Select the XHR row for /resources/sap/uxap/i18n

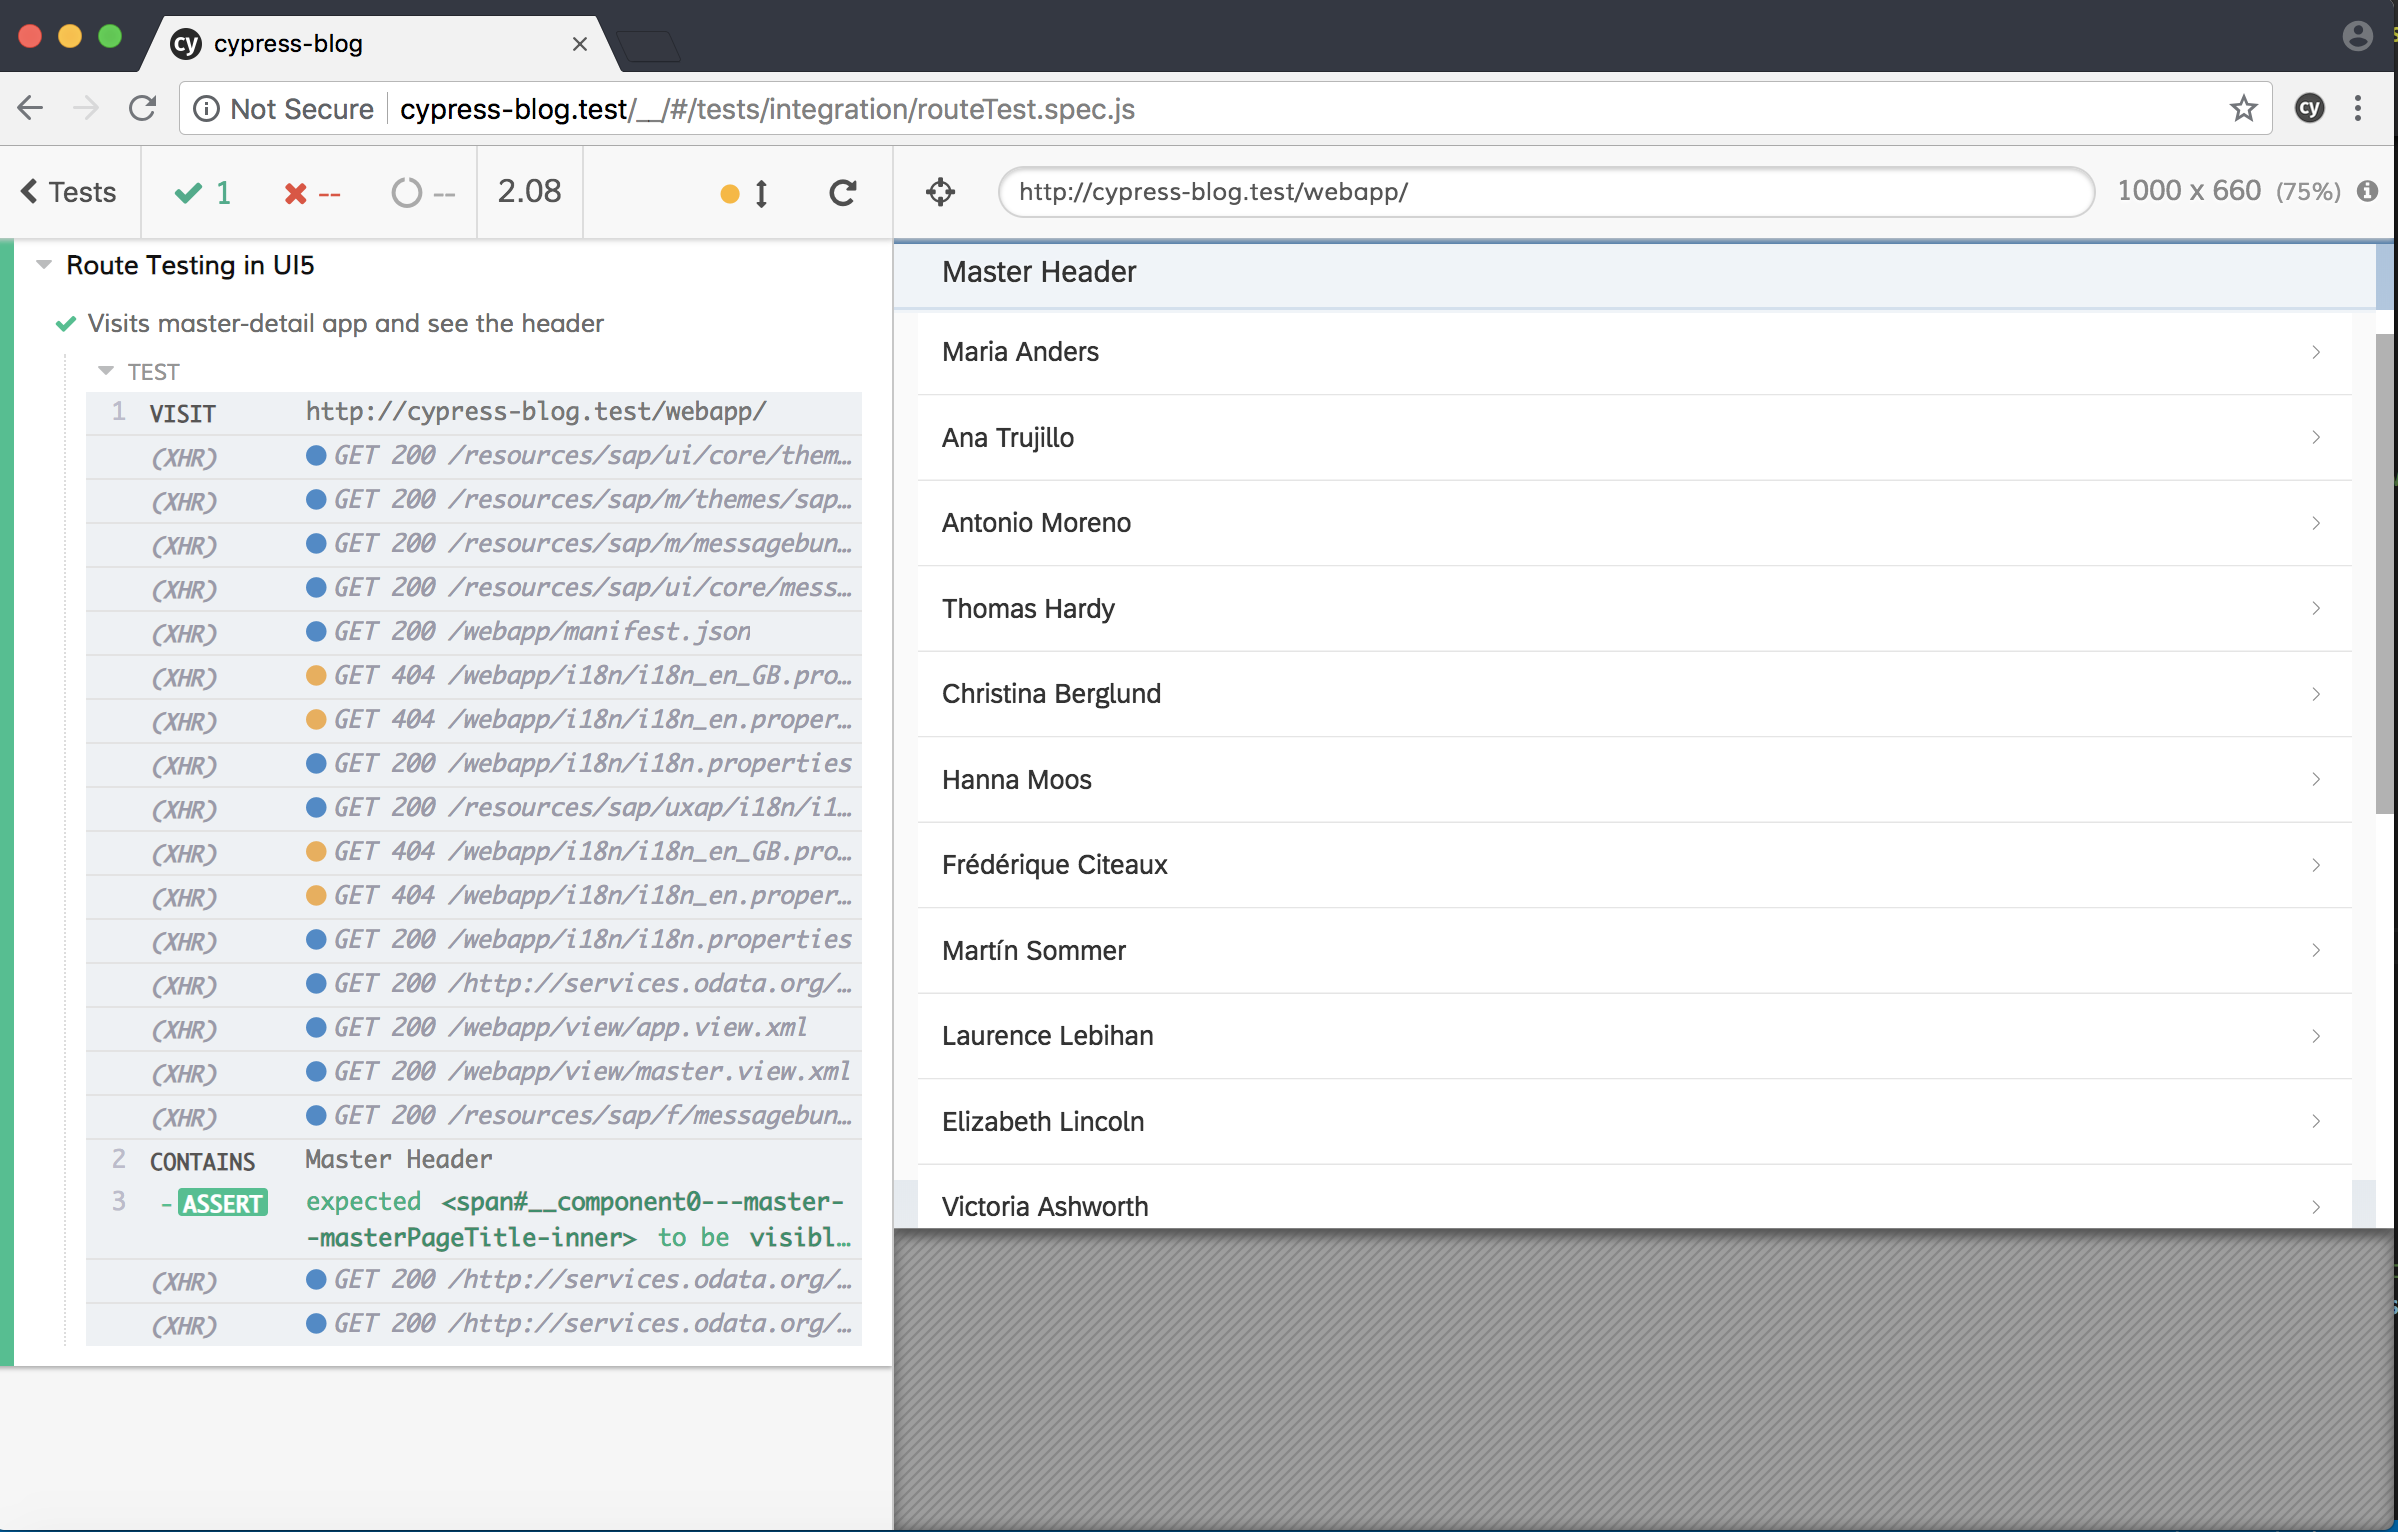pyautogui.click(x=474, y=808)
